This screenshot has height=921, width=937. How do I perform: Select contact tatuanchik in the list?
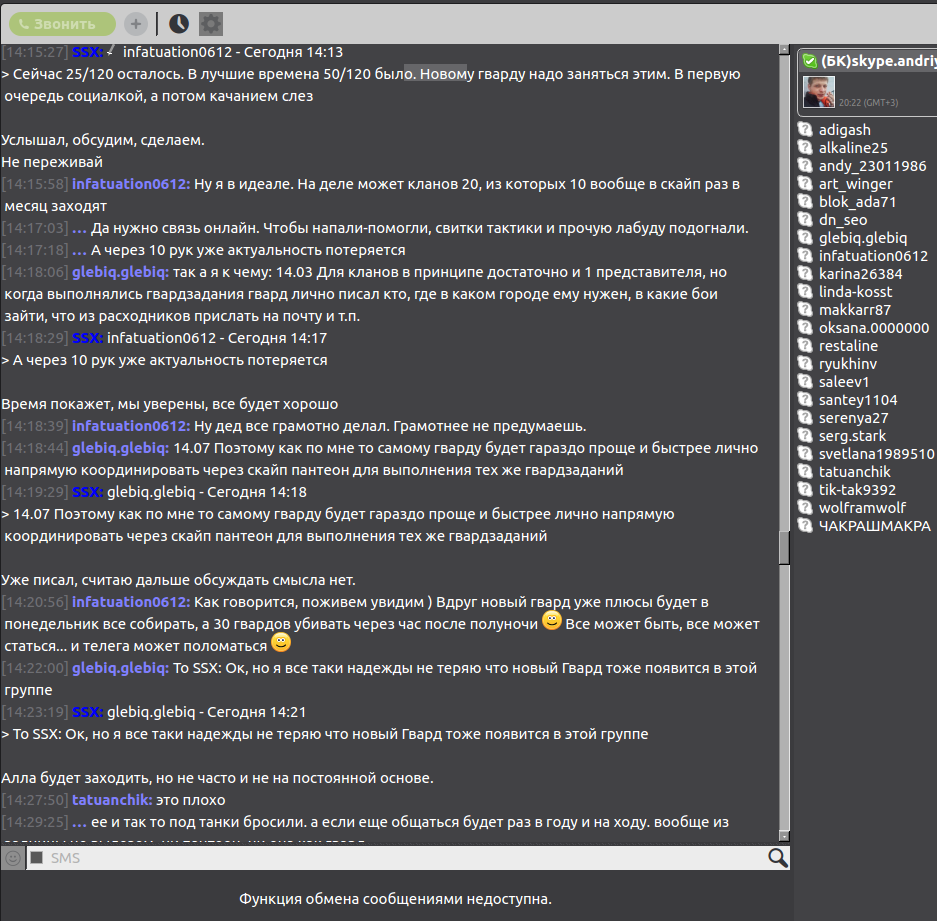pos(855,472)
